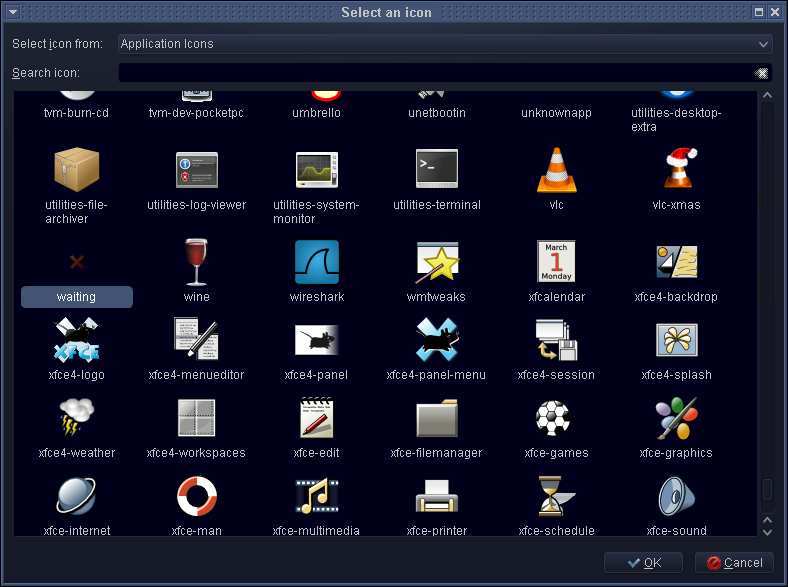Viewport: 788px width, 587px height.
Task: Click the xfcalendar icon
Action: point(556,262)
